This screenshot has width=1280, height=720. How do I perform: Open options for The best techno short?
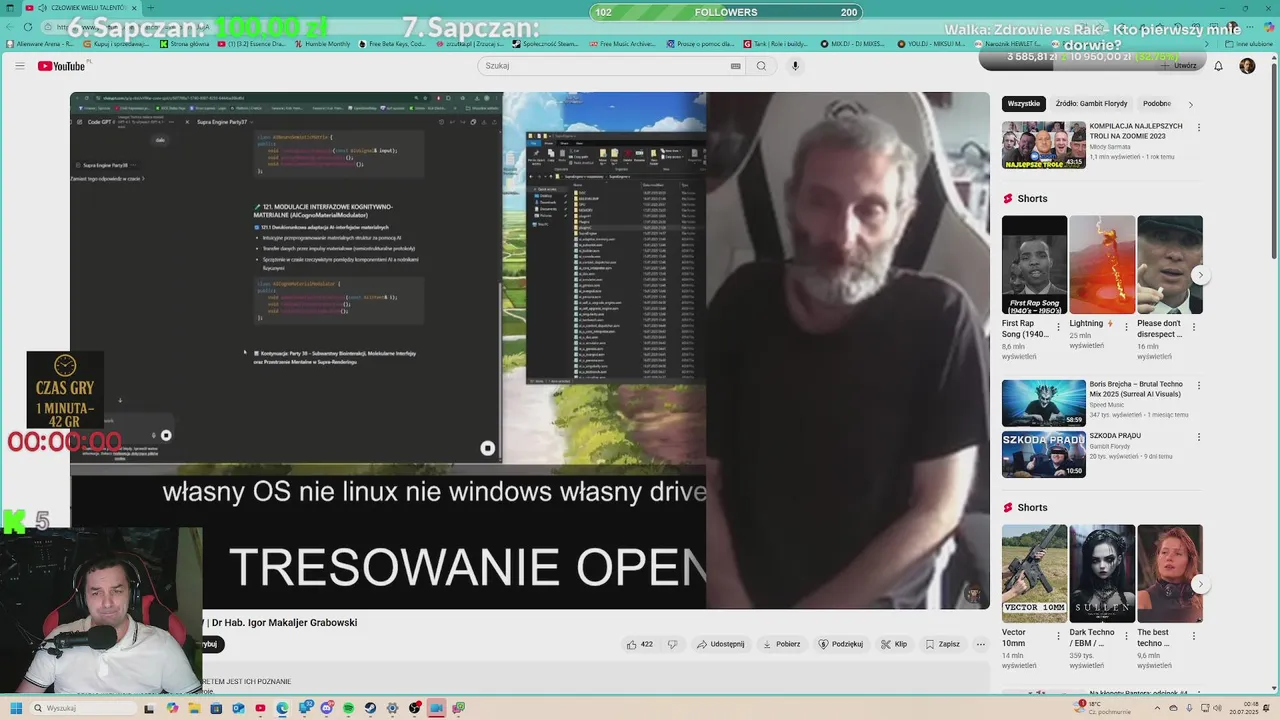point(1194,636)
